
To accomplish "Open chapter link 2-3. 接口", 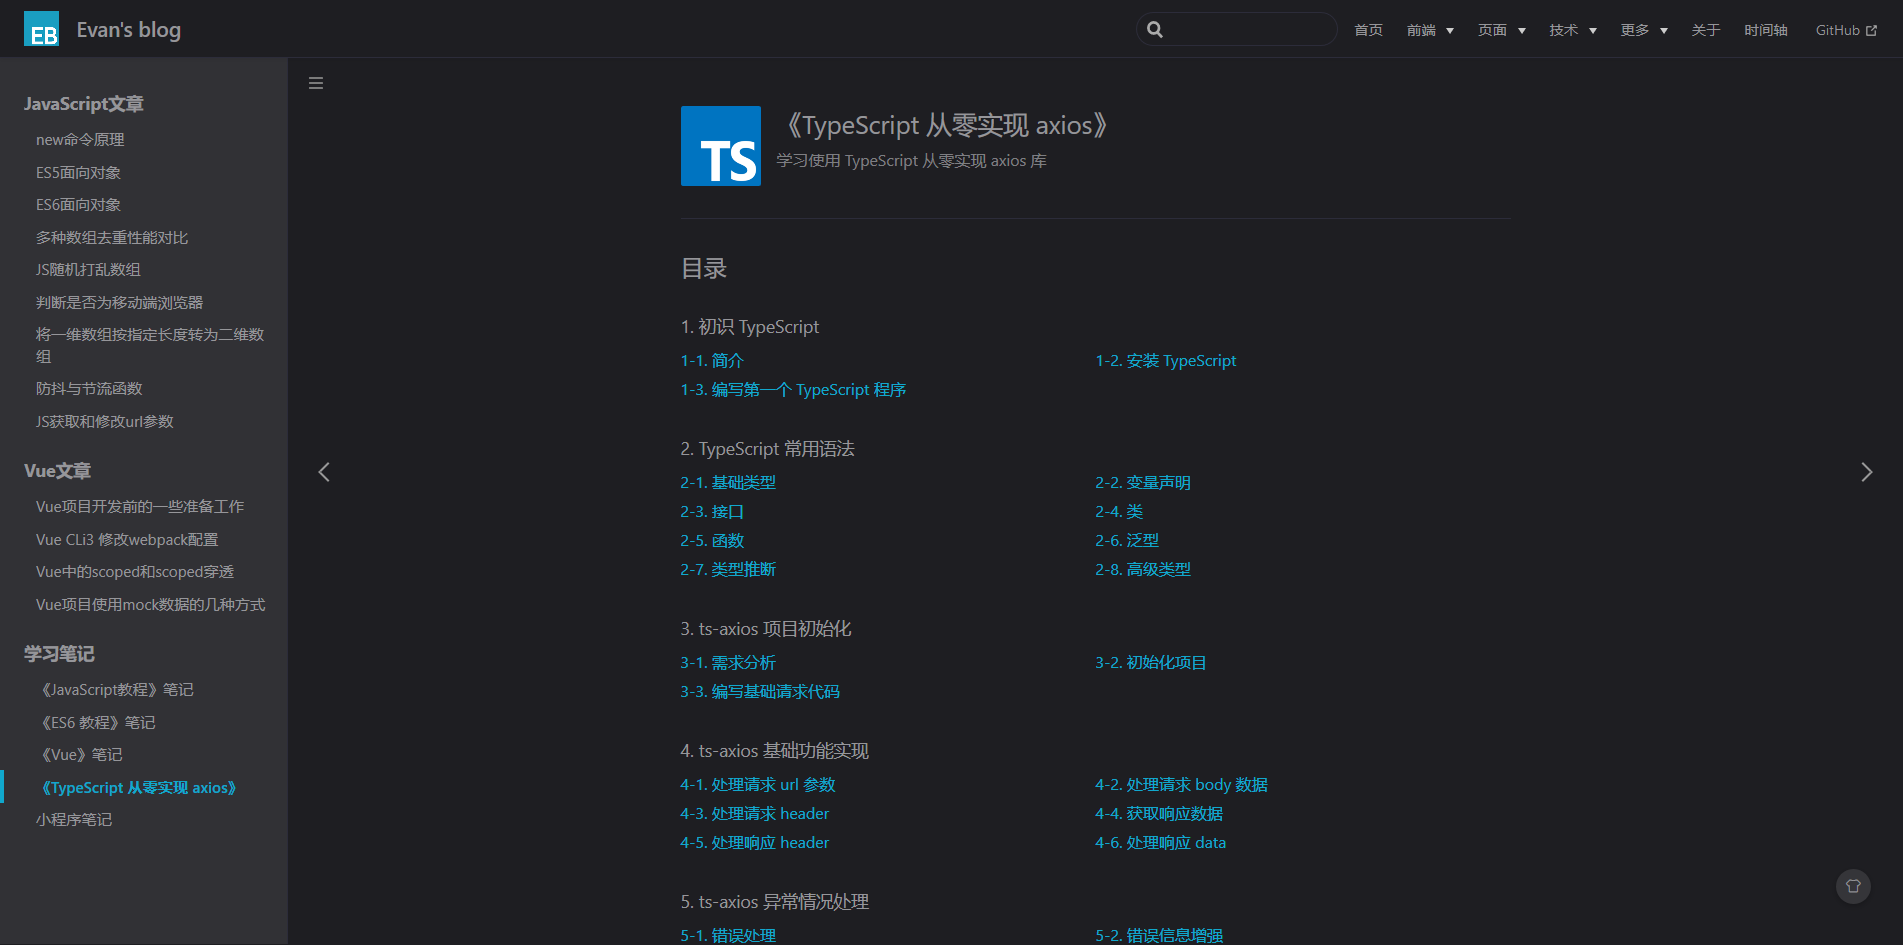I will [x=712, y=512].
